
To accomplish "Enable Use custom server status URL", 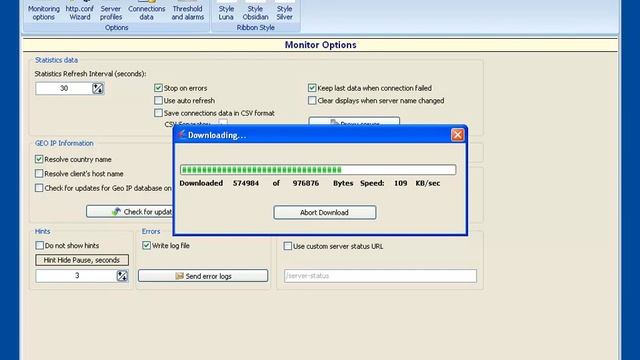I will click(x=287, y=246).
